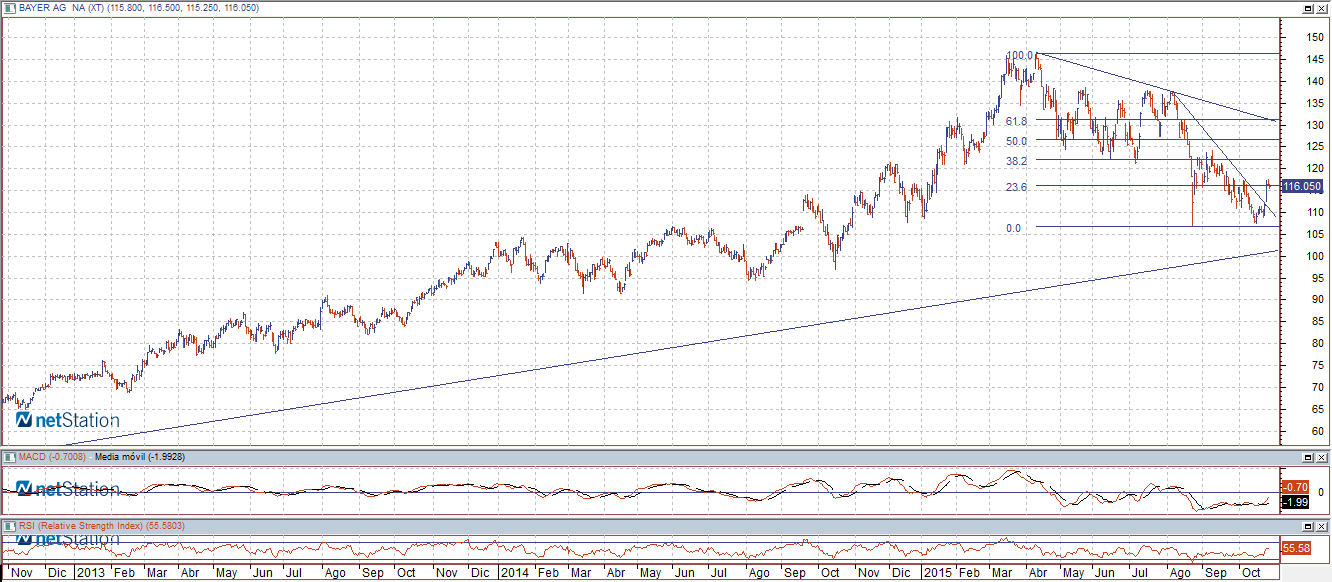Click the 0 level on MACD axis
Image resolution: width=1332 pixels, height=582 pixels.
point(1320,492)
